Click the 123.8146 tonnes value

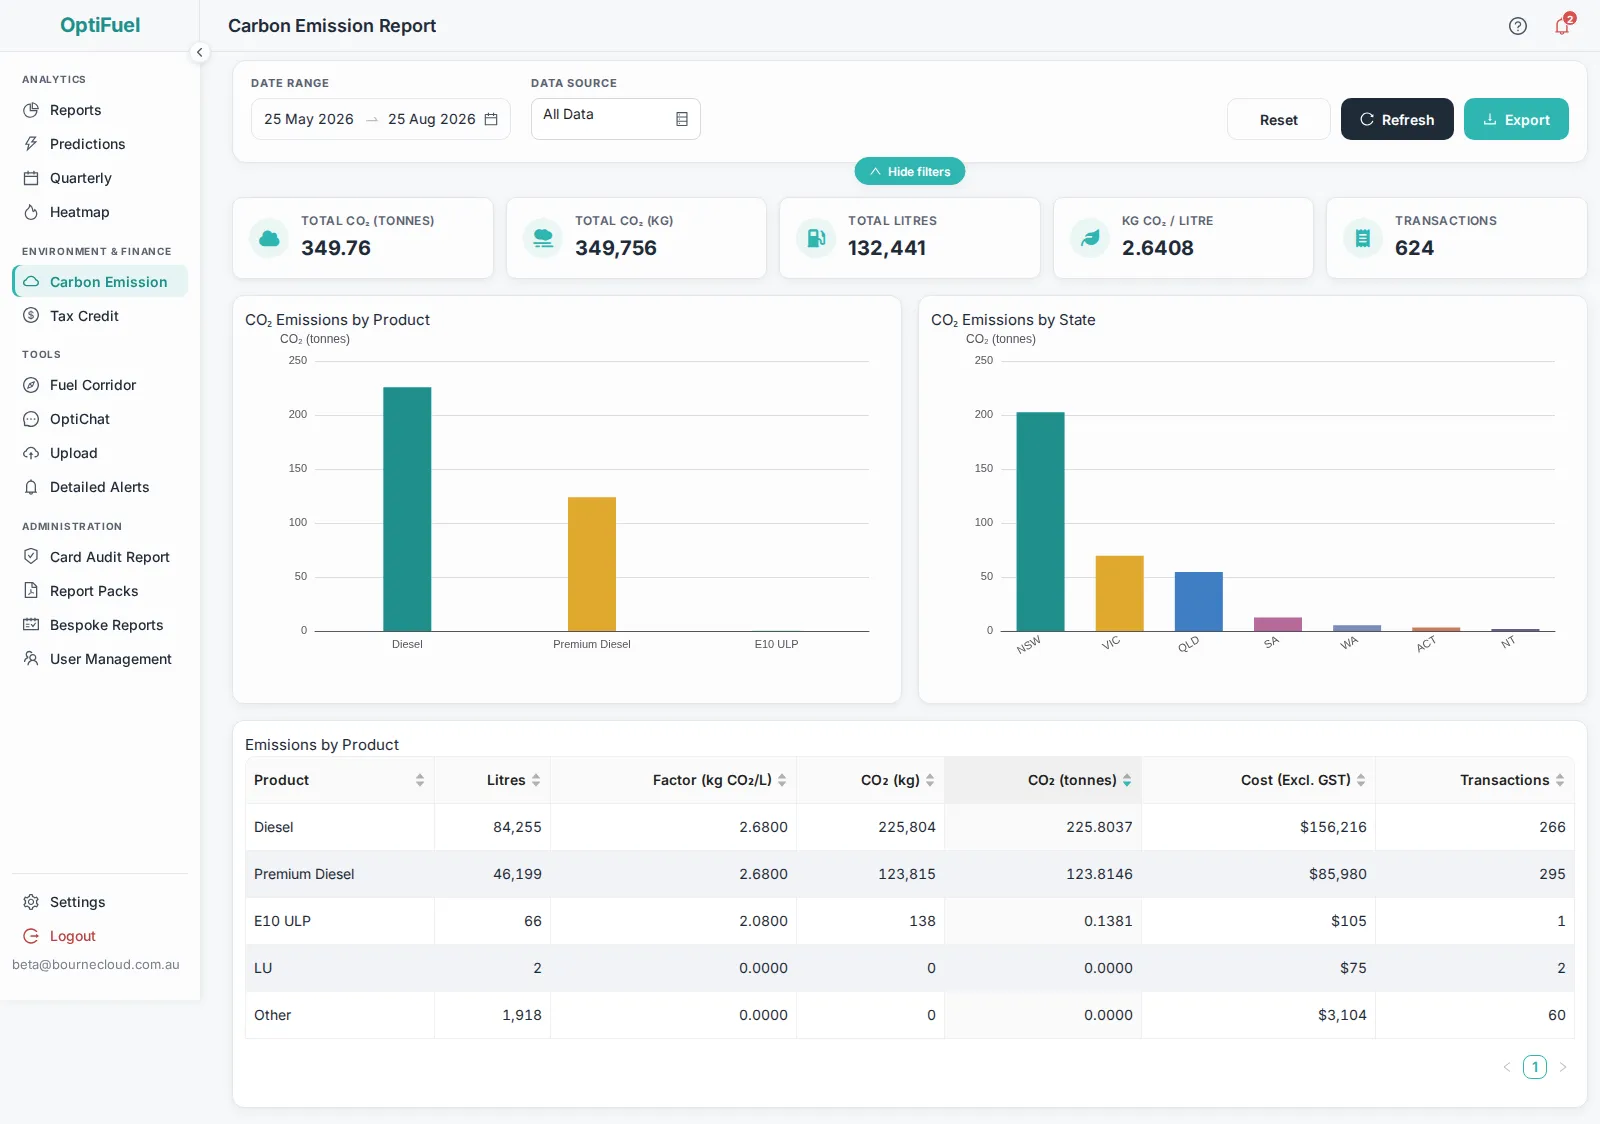(1099, 874)
